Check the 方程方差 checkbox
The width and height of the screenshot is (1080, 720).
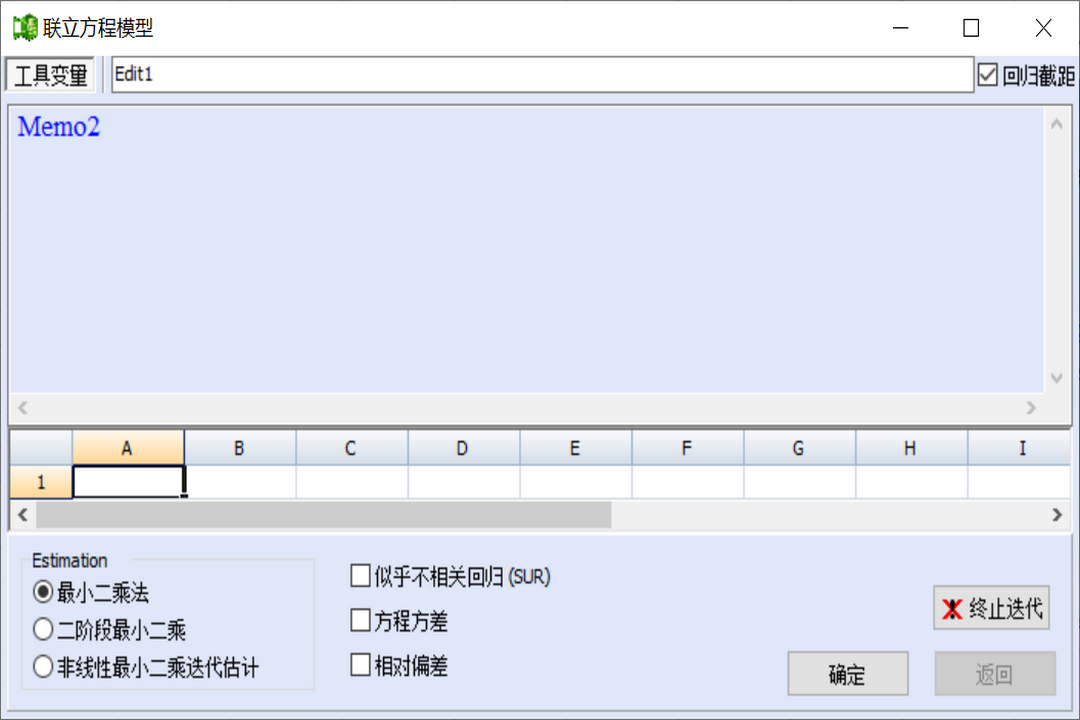point(360,621)
